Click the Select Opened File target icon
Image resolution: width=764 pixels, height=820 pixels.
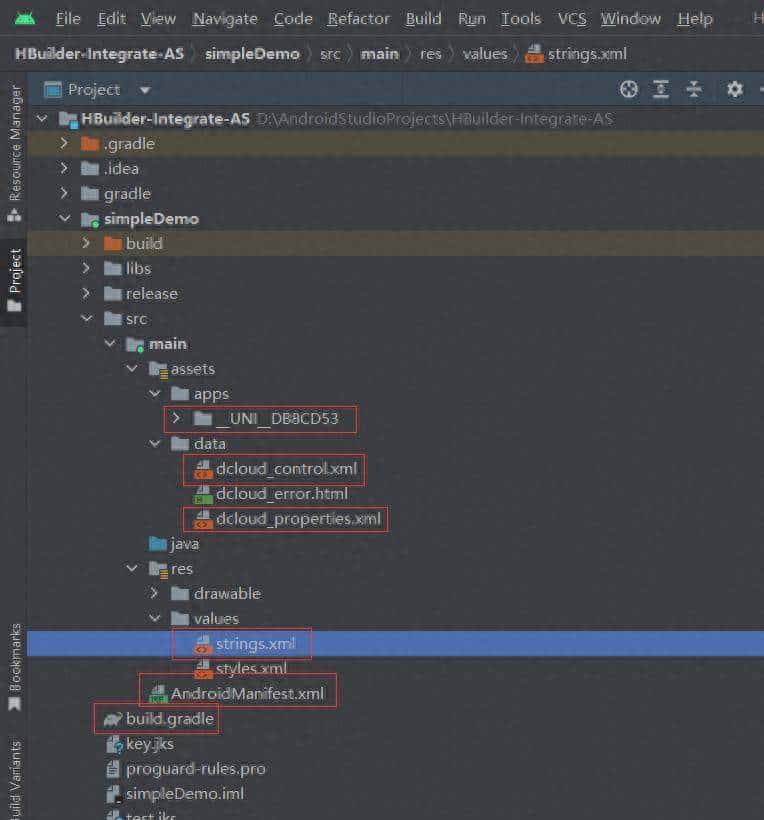tap(629, 90)
